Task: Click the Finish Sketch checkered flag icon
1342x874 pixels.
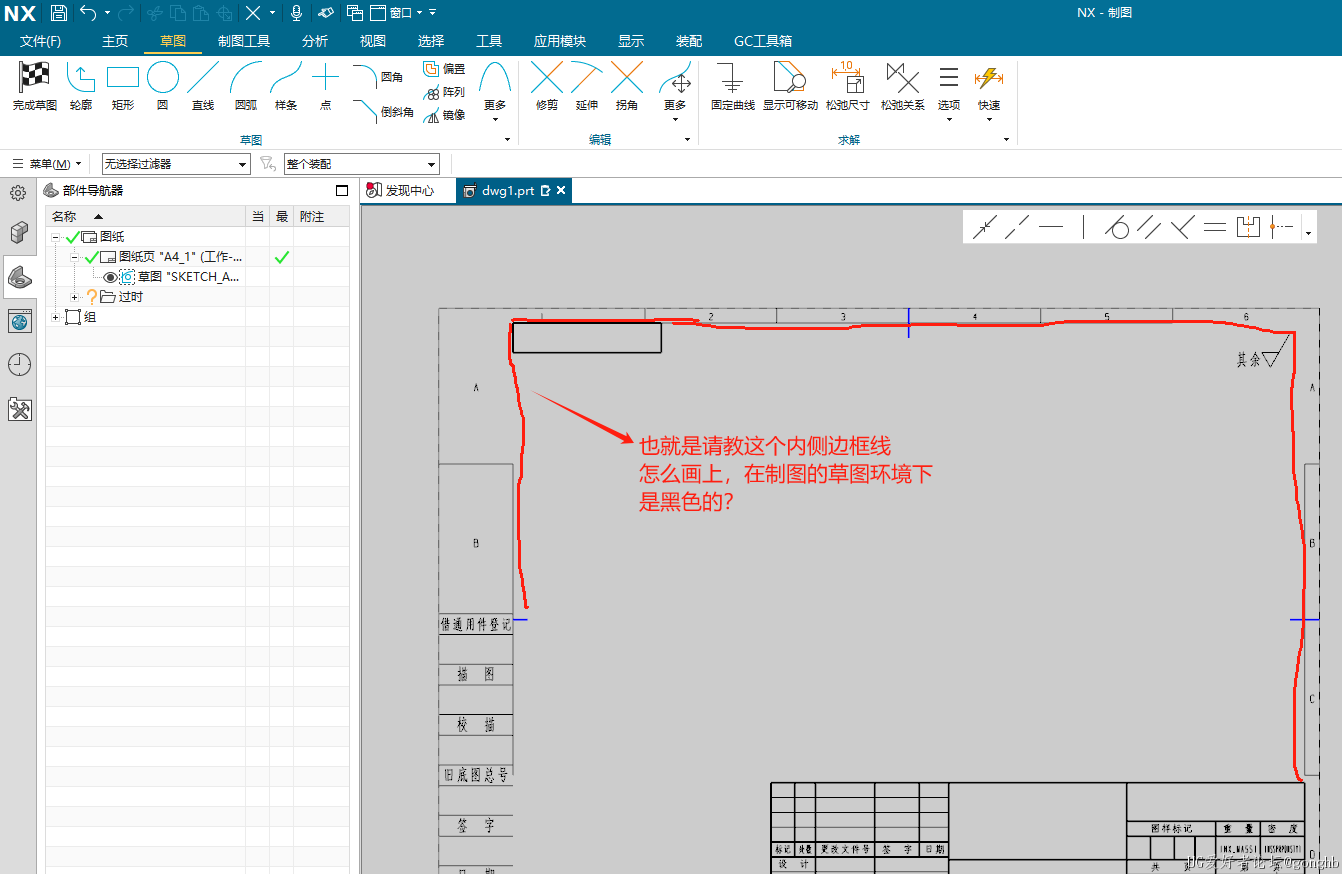Action: point(34,77)
